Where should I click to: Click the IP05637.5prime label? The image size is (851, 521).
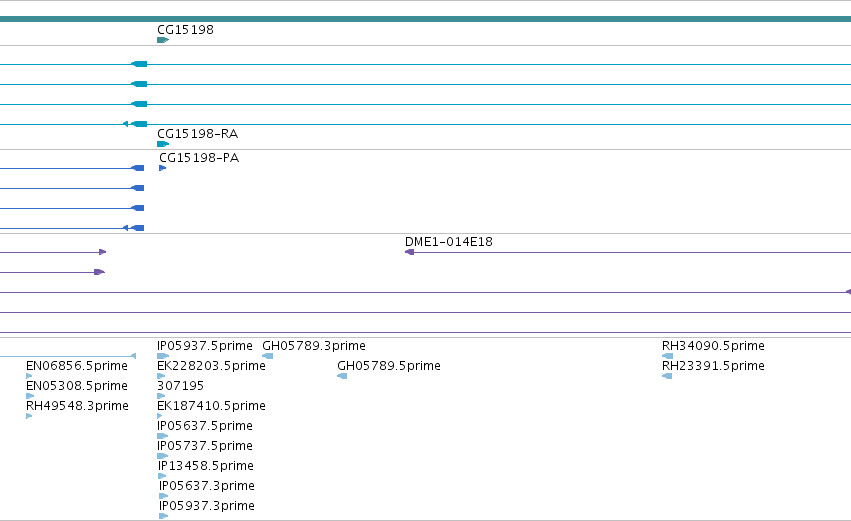[x=205, y=426]
